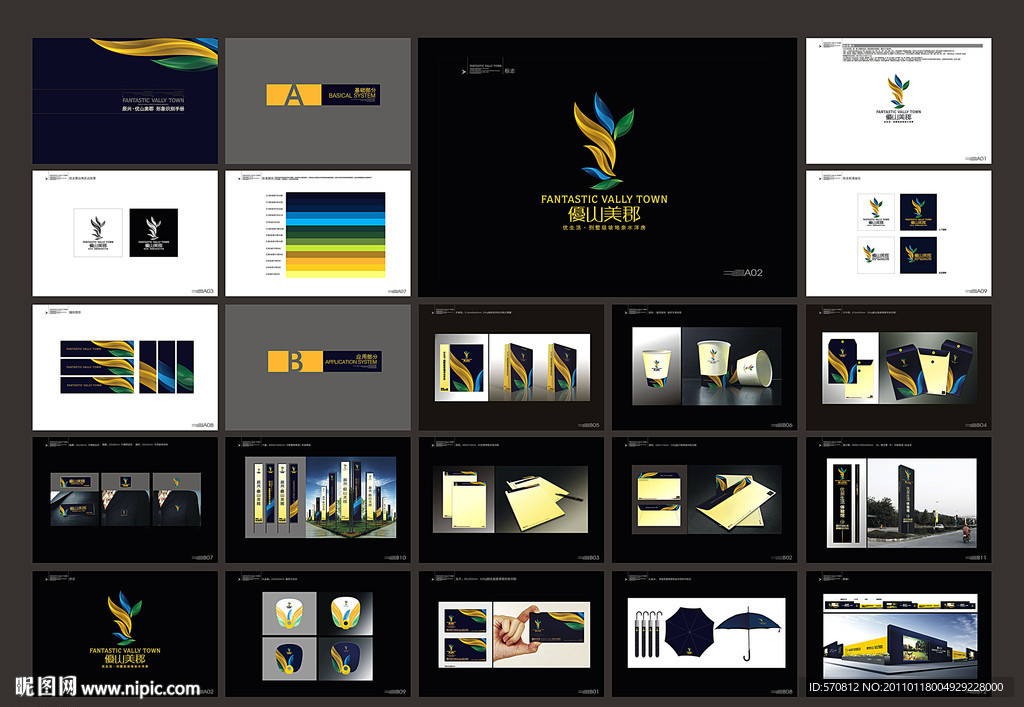Click the BASICAL SYSTEM section title
1024x707 pixels.
coord(353,96)
